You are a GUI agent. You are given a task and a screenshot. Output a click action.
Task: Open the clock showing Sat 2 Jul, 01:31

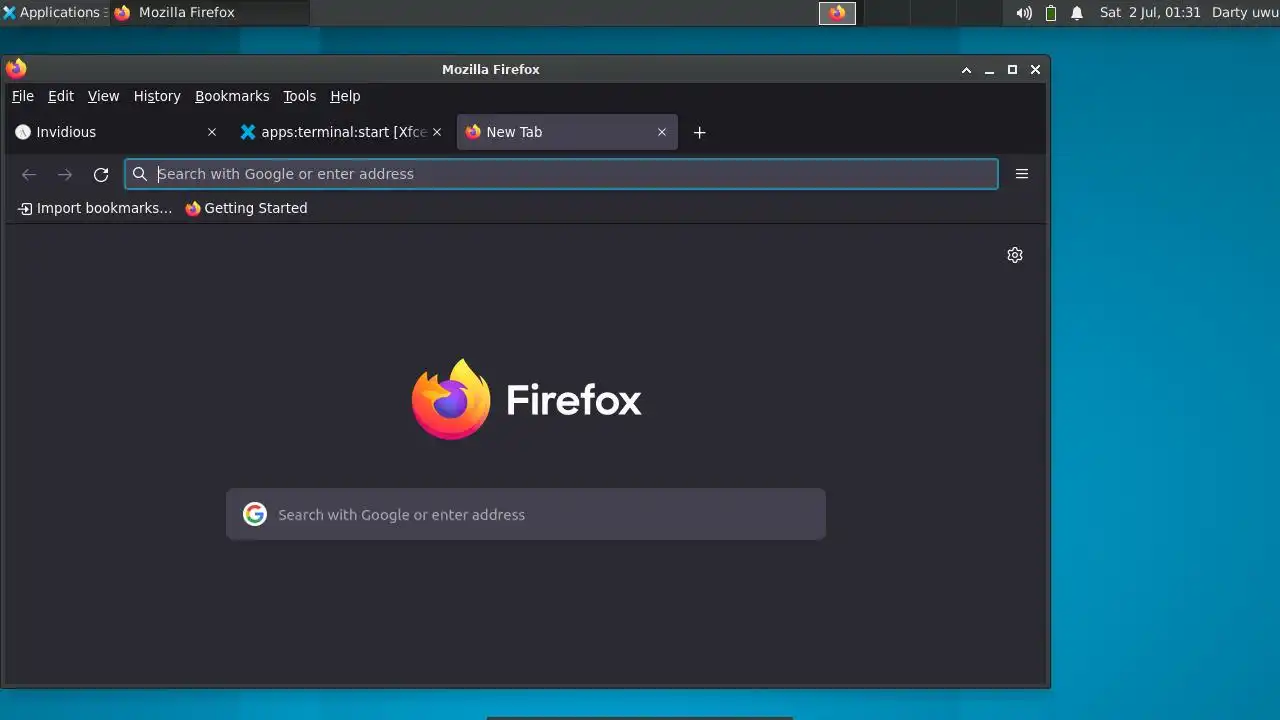coord(1150,13)
